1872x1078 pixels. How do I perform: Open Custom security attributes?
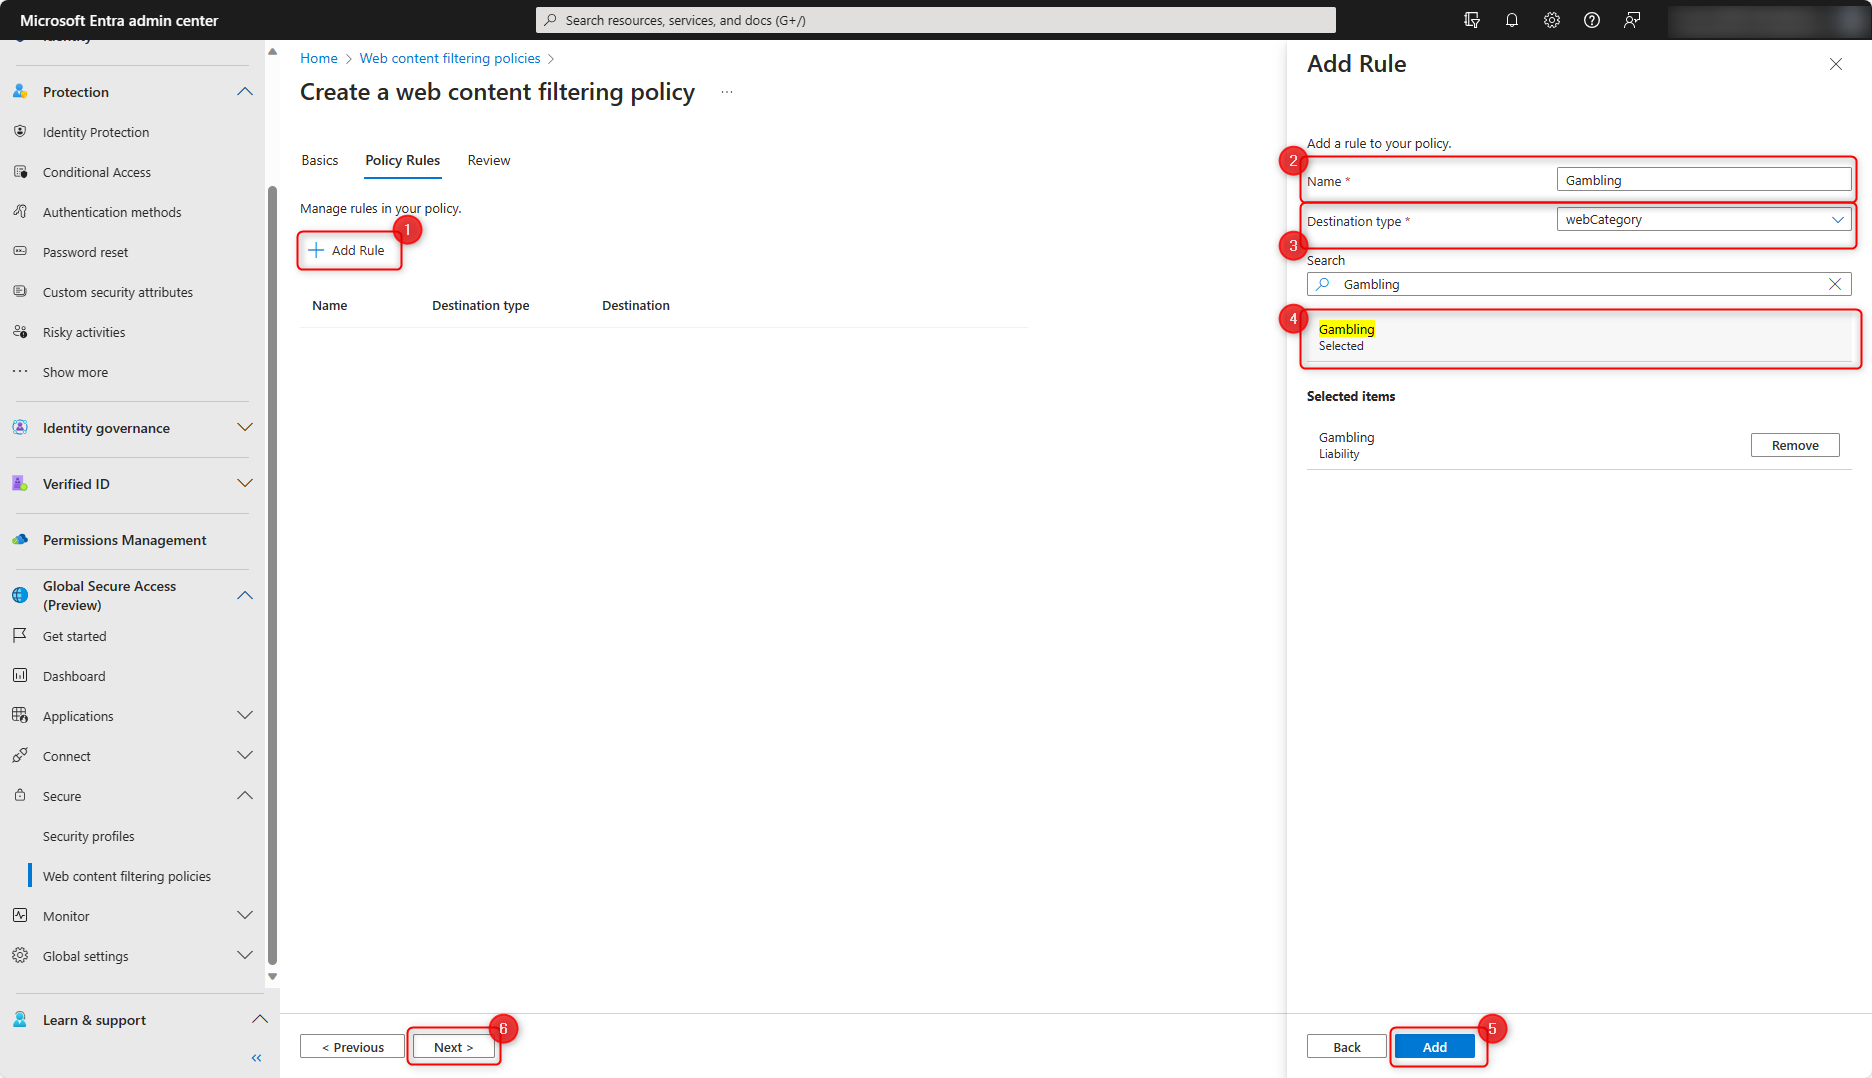[118, 291]
